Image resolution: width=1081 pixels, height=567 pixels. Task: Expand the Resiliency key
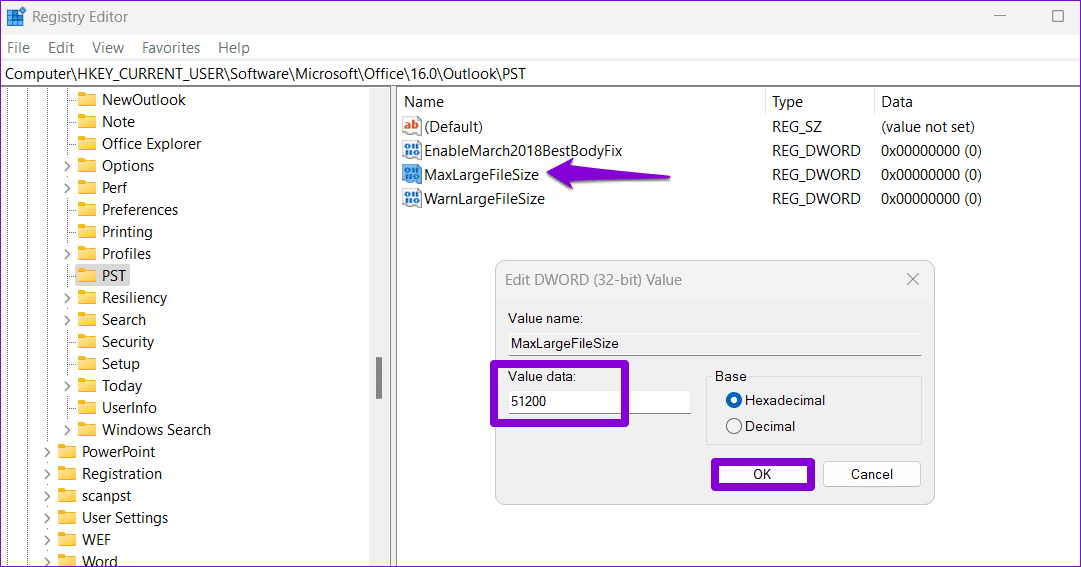coord(67,299)
